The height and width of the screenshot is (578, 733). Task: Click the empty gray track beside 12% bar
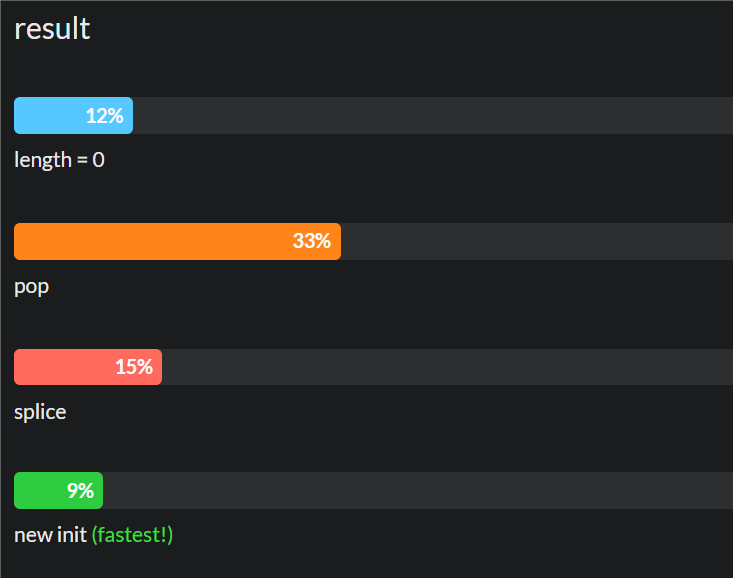pos(430,116)
